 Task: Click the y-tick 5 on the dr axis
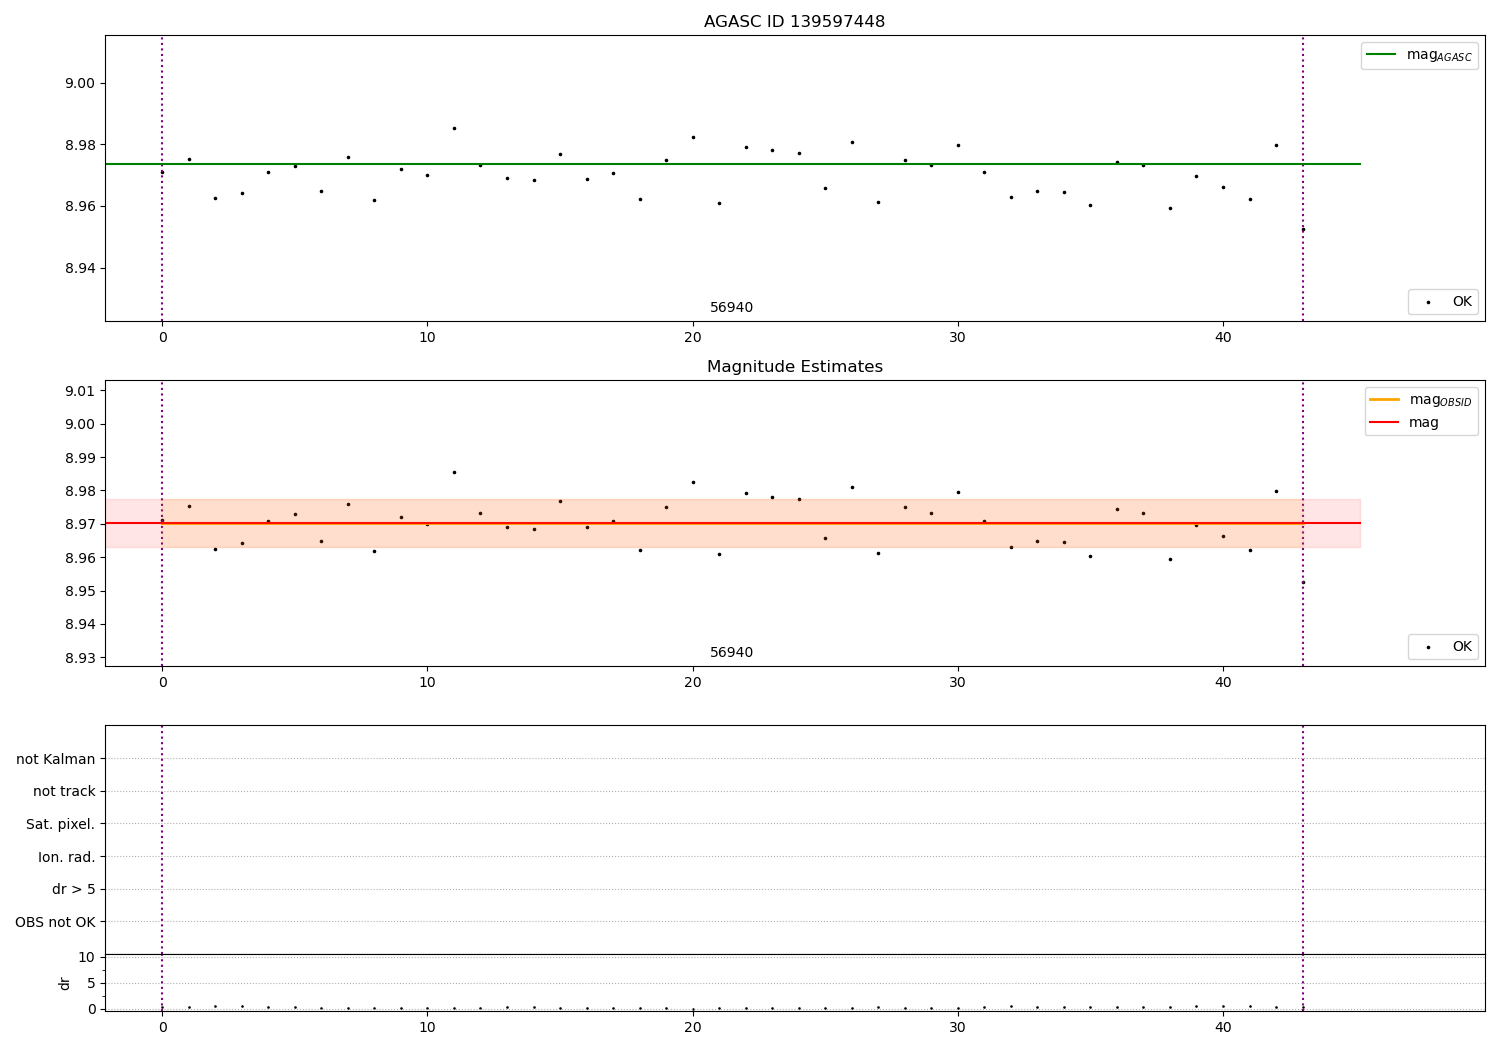coord(91,983)
